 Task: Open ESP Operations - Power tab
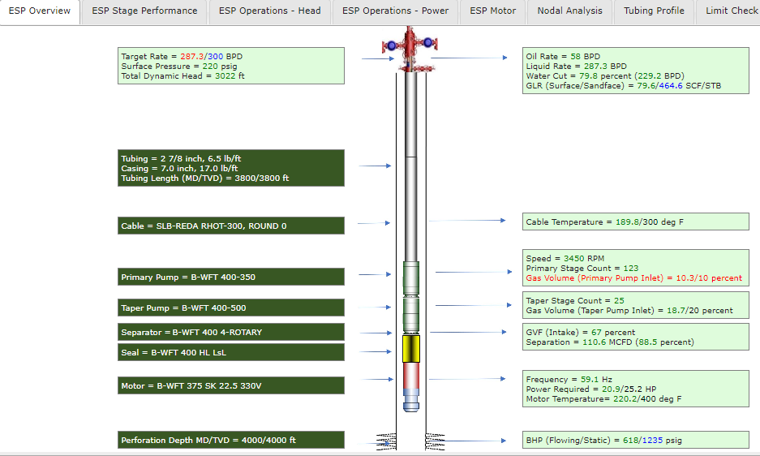pos(395,11)
